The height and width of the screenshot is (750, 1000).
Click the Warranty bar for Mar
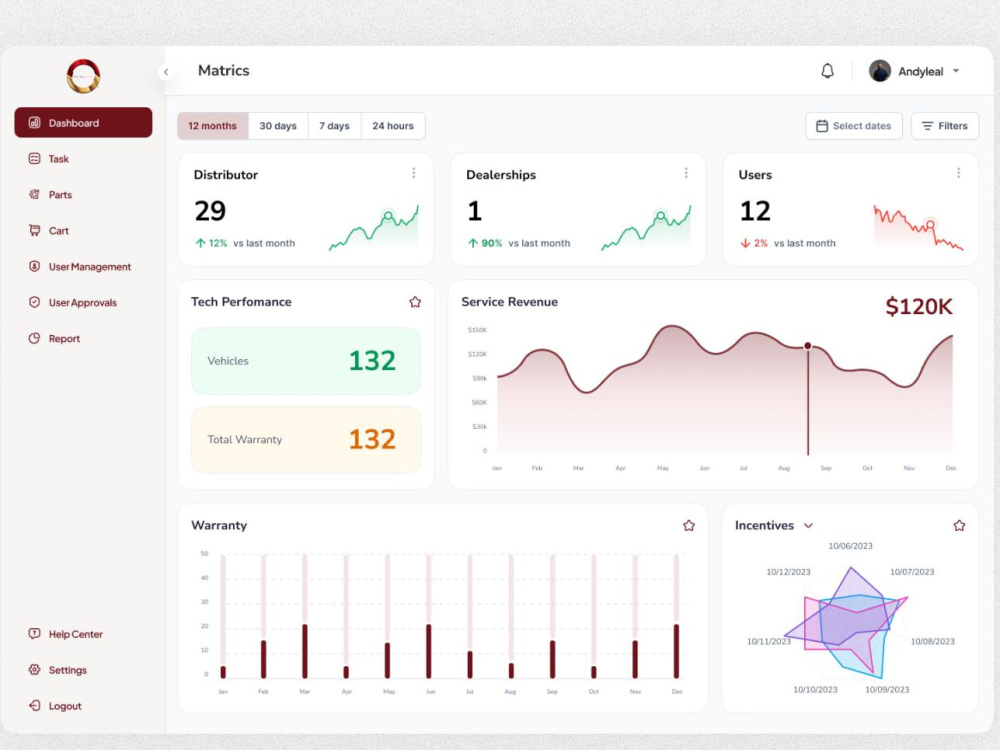[x=305, y=651]
